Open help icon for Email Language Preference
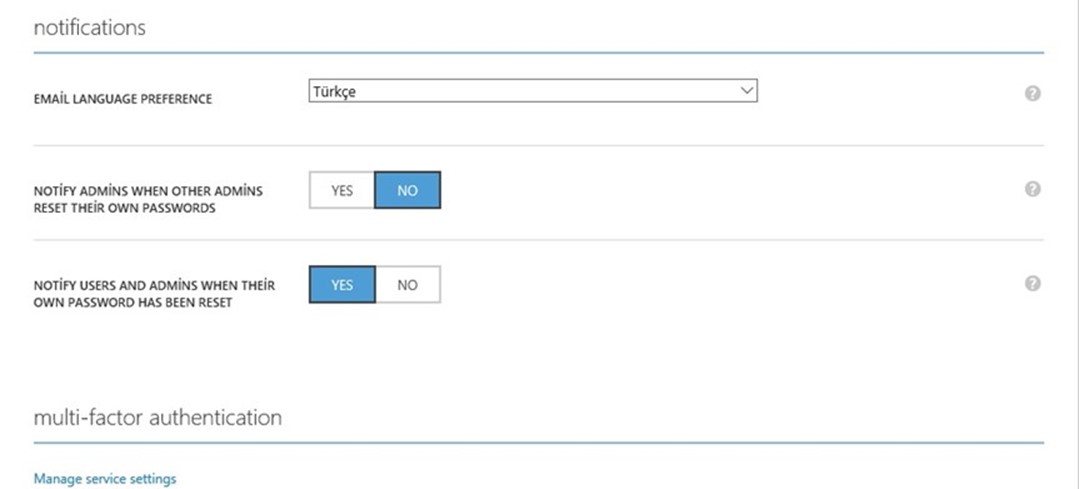Screen dimensions: 1079x489 pos(1032,94)
